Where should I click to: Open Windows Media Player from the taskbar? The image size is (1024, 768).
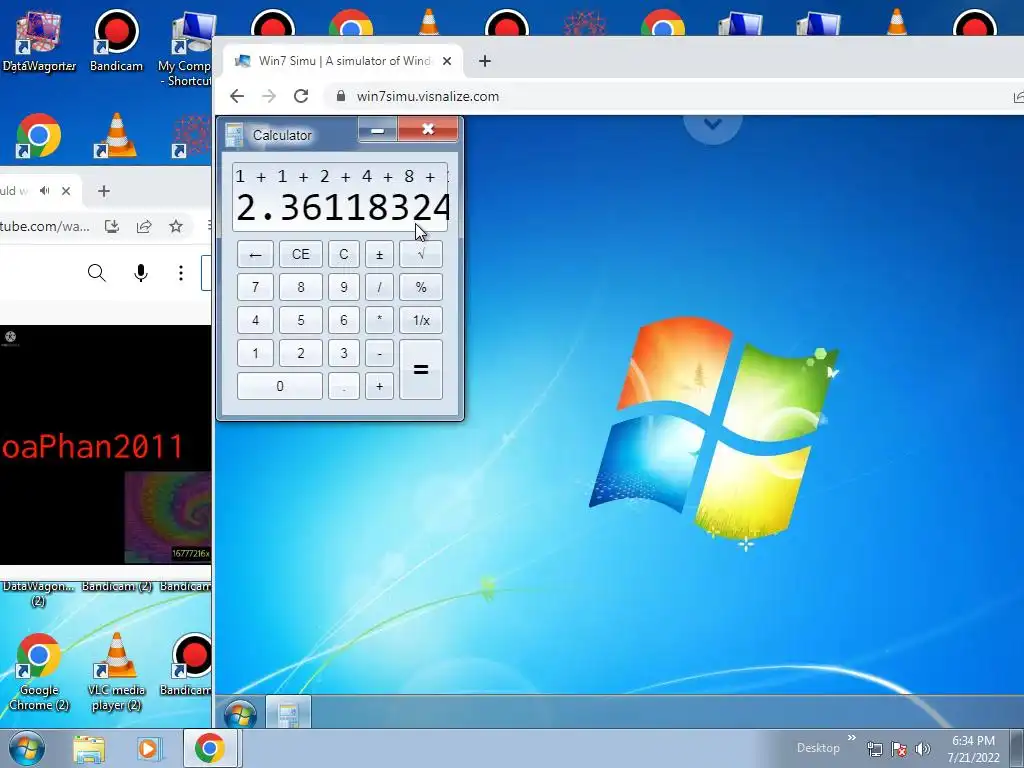[148, 748]
